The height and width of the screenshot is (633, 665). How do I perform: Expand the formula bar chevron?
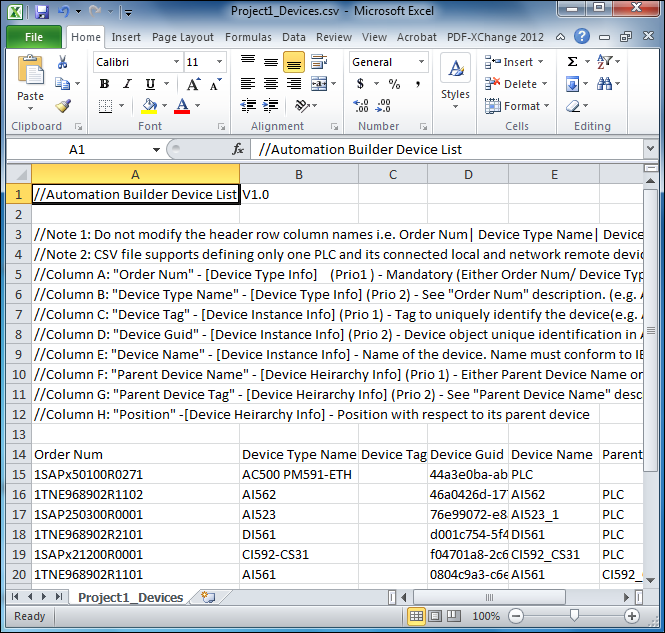click(x=650, y=149)
